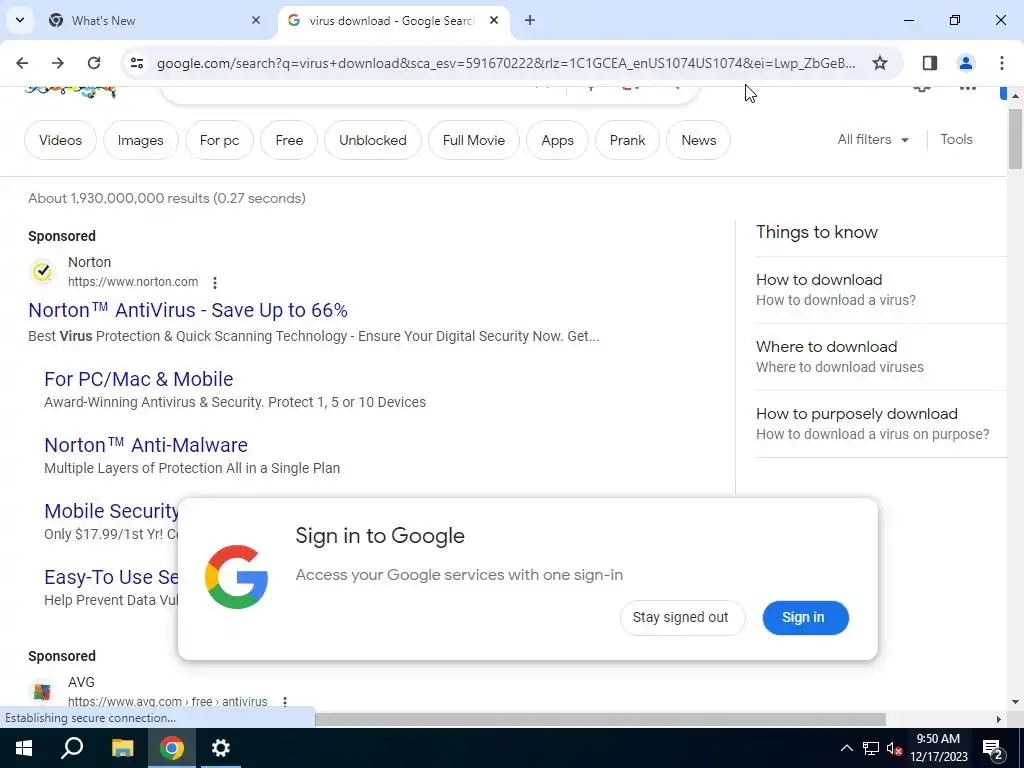
Task: Apply the Unblocked filter chip
Action: click(372, 140)
